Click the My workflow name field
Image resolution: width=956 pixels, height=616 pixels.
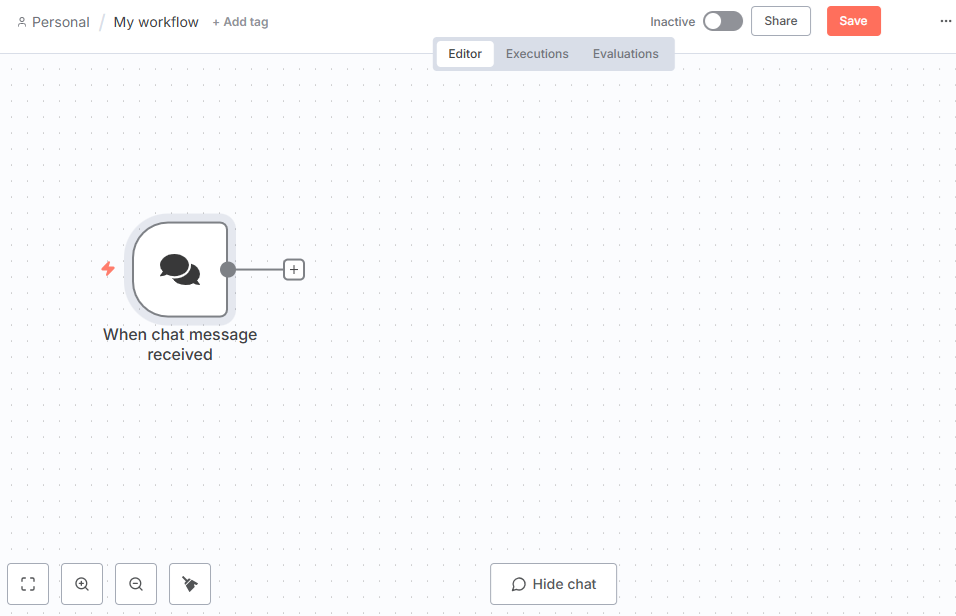pos(156,22)
